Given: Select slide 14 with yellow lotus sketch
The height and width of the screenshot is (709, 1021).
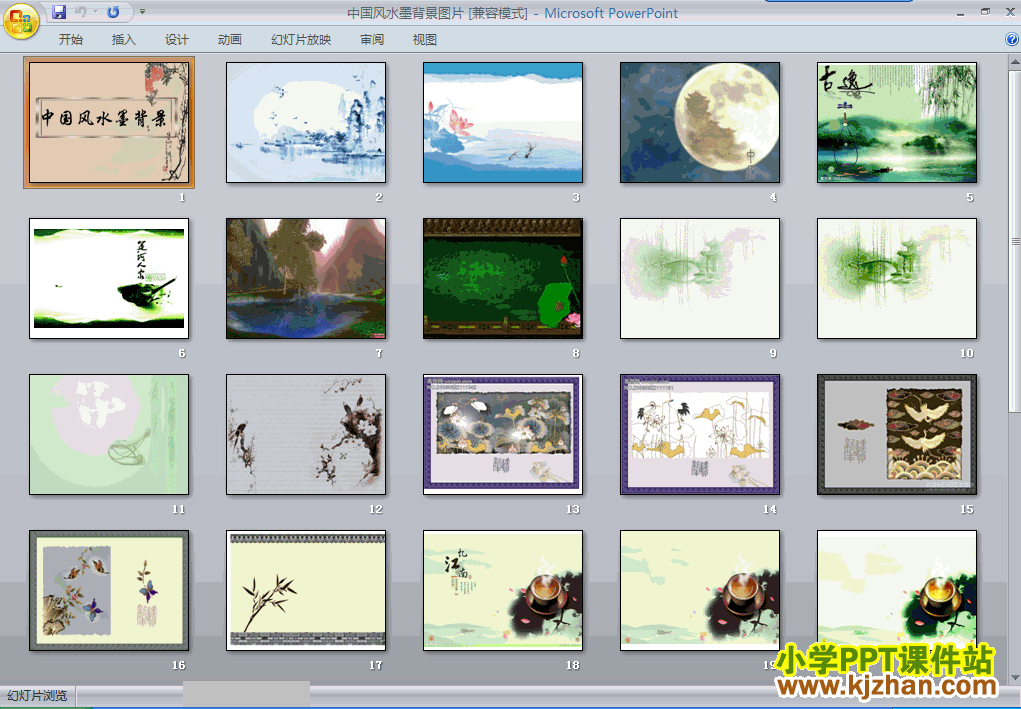Looking at the screenshot, I should (700, 434).
